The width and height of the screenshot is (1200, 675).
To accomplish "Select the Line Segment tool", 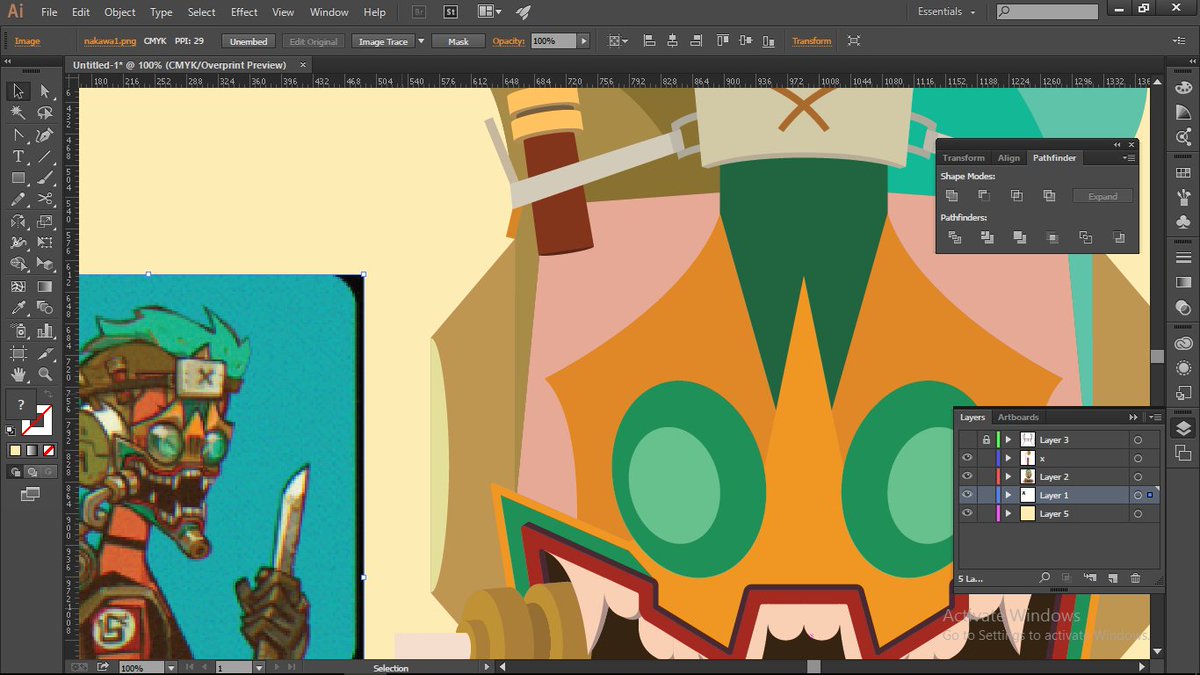I will click(45, 157).
